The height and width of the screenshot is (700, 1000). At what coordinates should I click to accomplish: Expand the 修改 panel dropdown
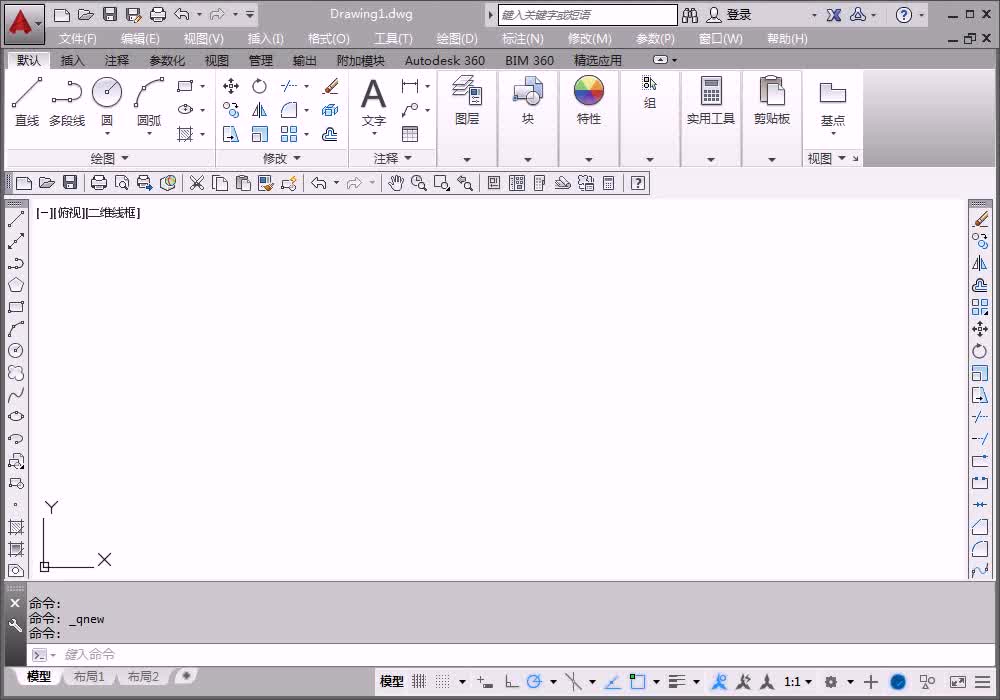[281, 158]
